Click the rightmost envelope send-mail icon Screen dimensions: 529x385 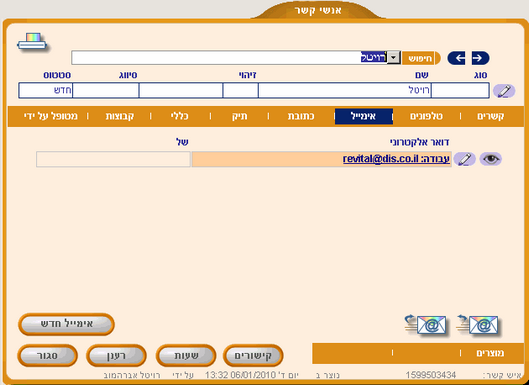pyautogui.click(x=478, y=325)
